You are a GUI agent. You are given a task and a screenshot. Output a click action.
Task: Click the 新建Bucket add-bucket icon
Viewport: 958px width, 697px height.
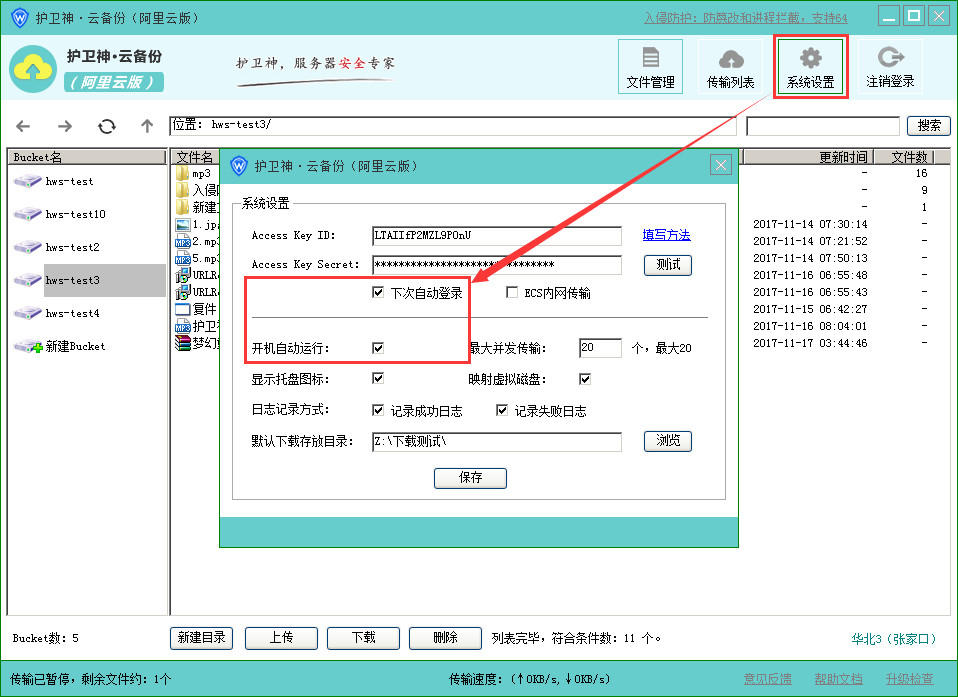click(27, 346)
